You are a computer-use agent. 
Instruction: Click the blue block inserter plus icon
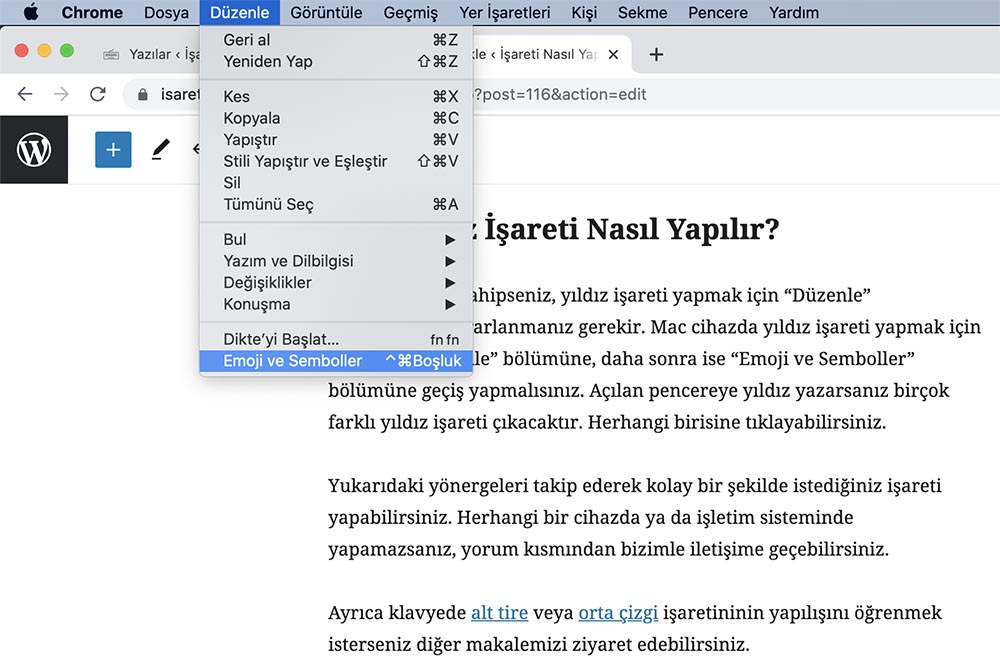(113, 150)
